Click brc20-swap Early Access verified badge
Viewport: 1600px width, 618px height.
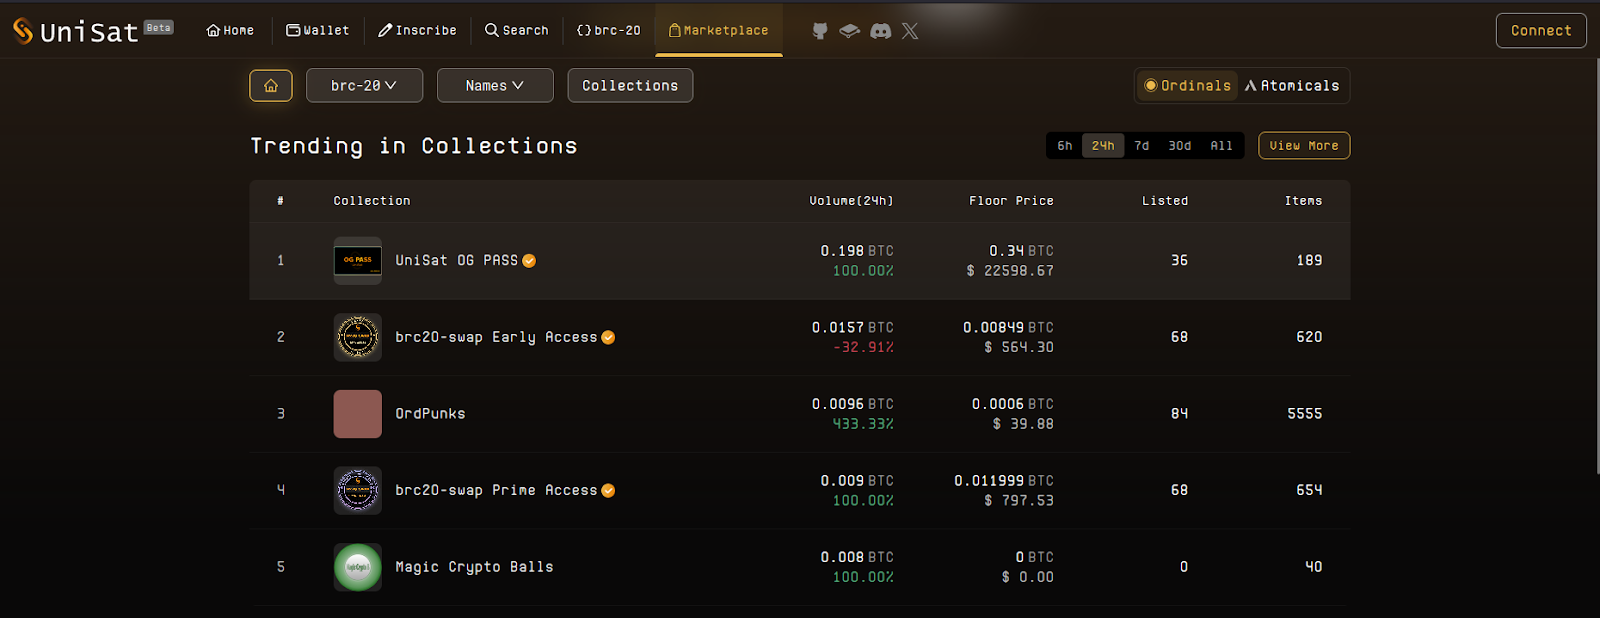tap(608, 338)
